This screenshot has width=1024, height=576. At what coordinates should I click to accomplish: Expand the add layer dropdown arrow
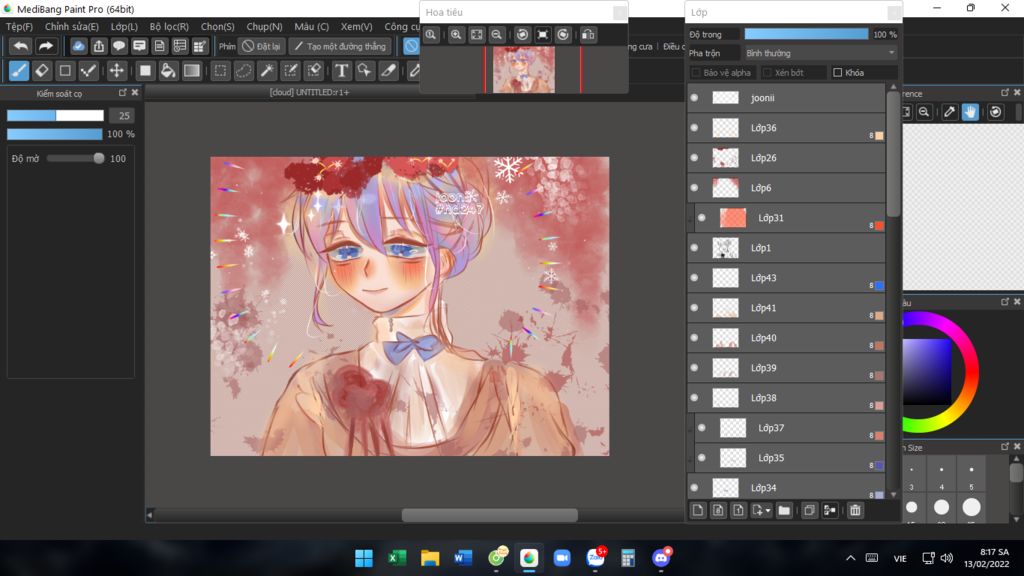pyautogui.click(x=766, y=511)
